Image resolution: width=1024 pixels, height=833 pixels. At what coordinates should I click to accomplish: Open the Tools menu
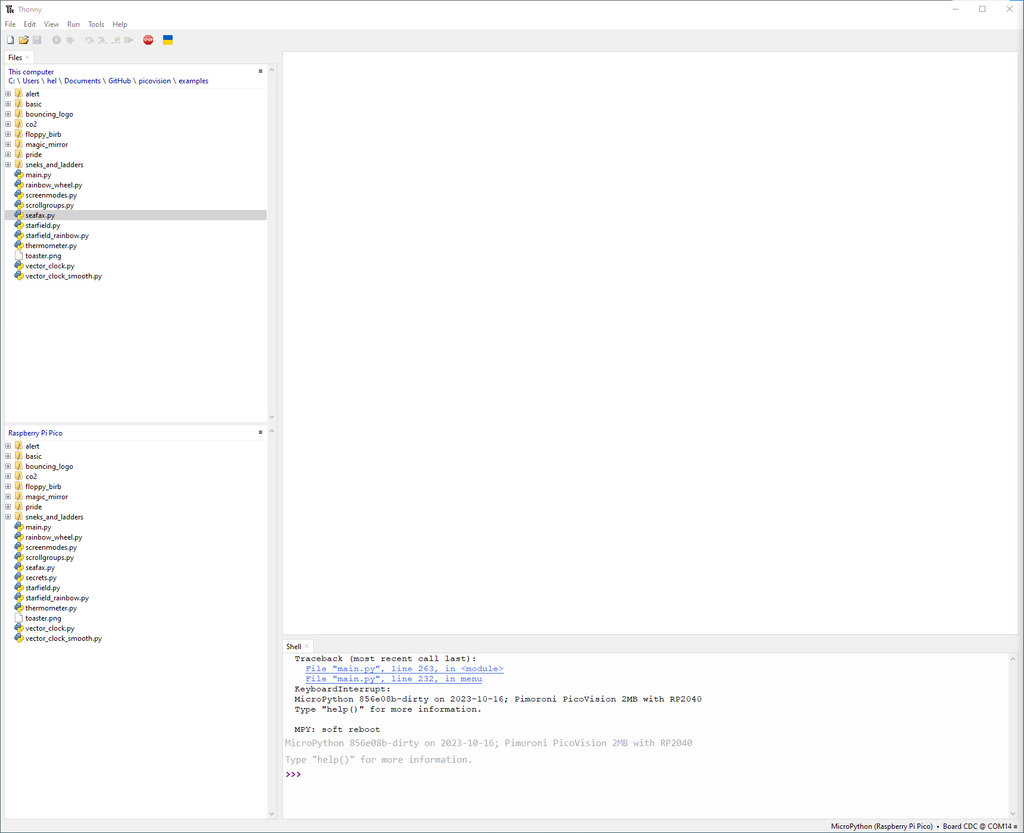(96, 23)
